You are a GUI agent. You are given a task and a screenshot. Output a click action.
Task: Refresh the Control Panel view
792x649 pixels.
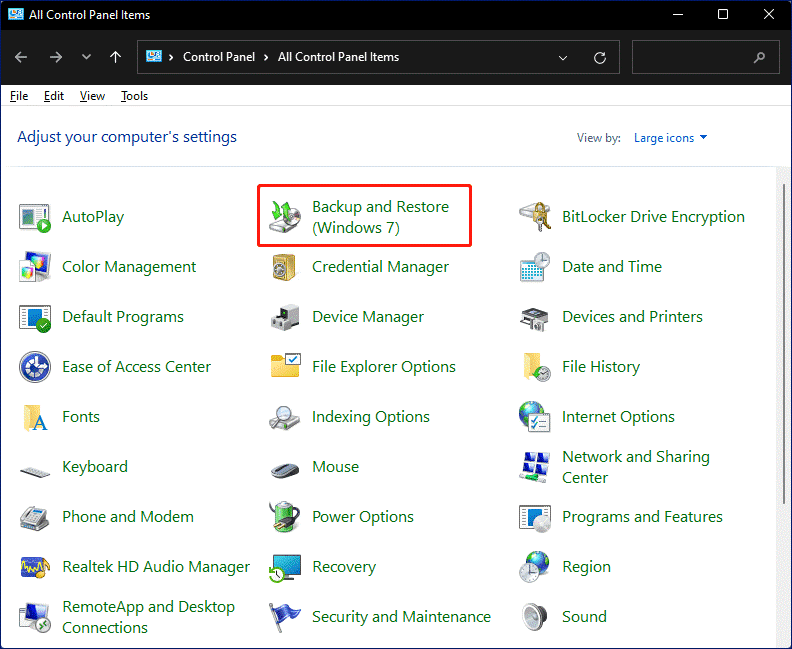tap(600, 58)
